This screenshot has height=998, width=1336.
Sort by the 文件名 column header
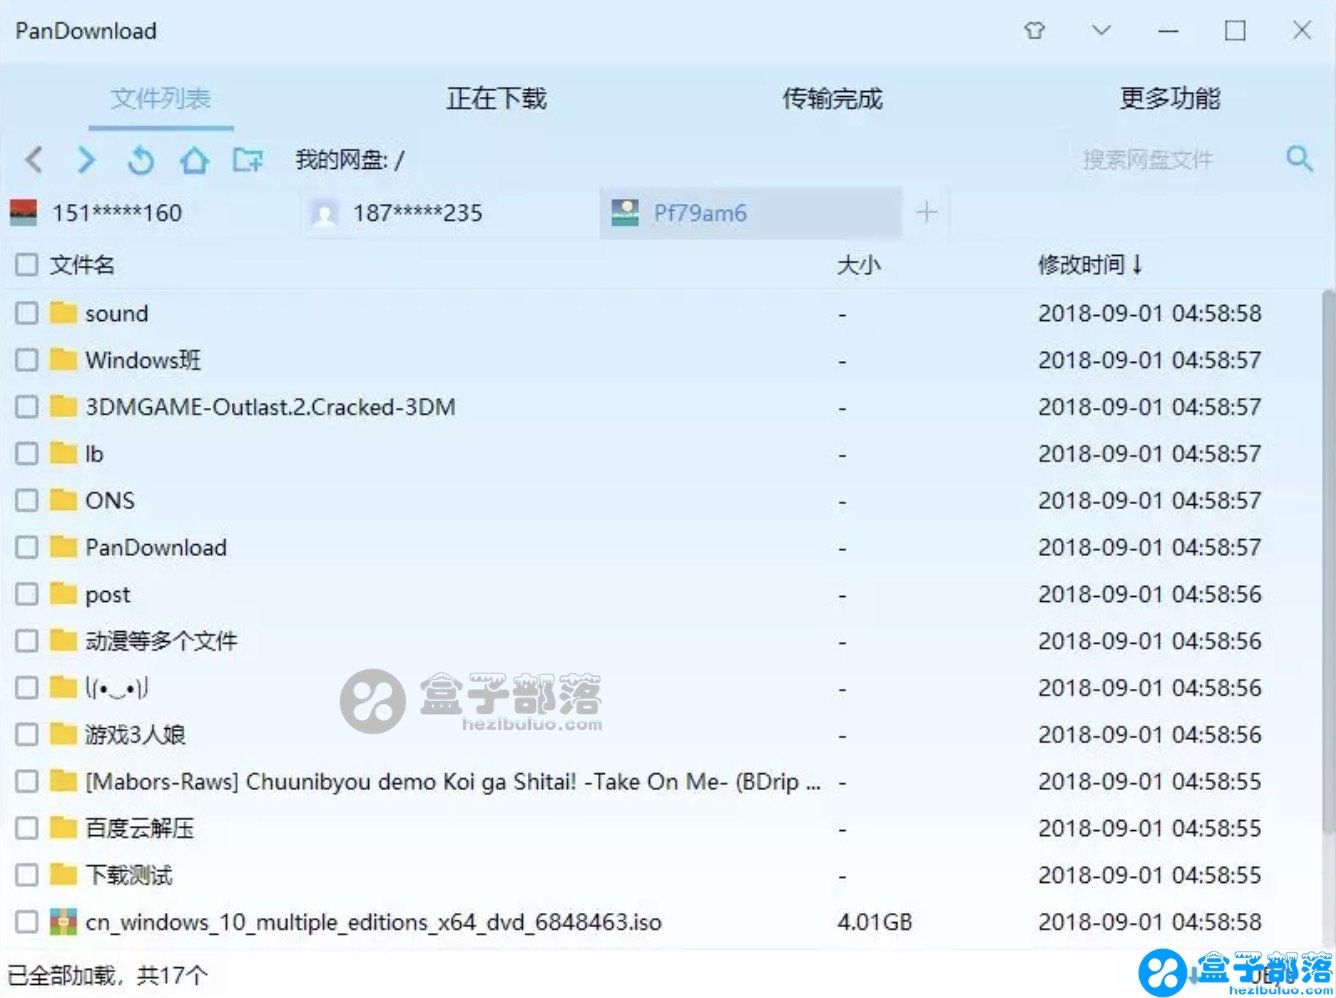82,265
